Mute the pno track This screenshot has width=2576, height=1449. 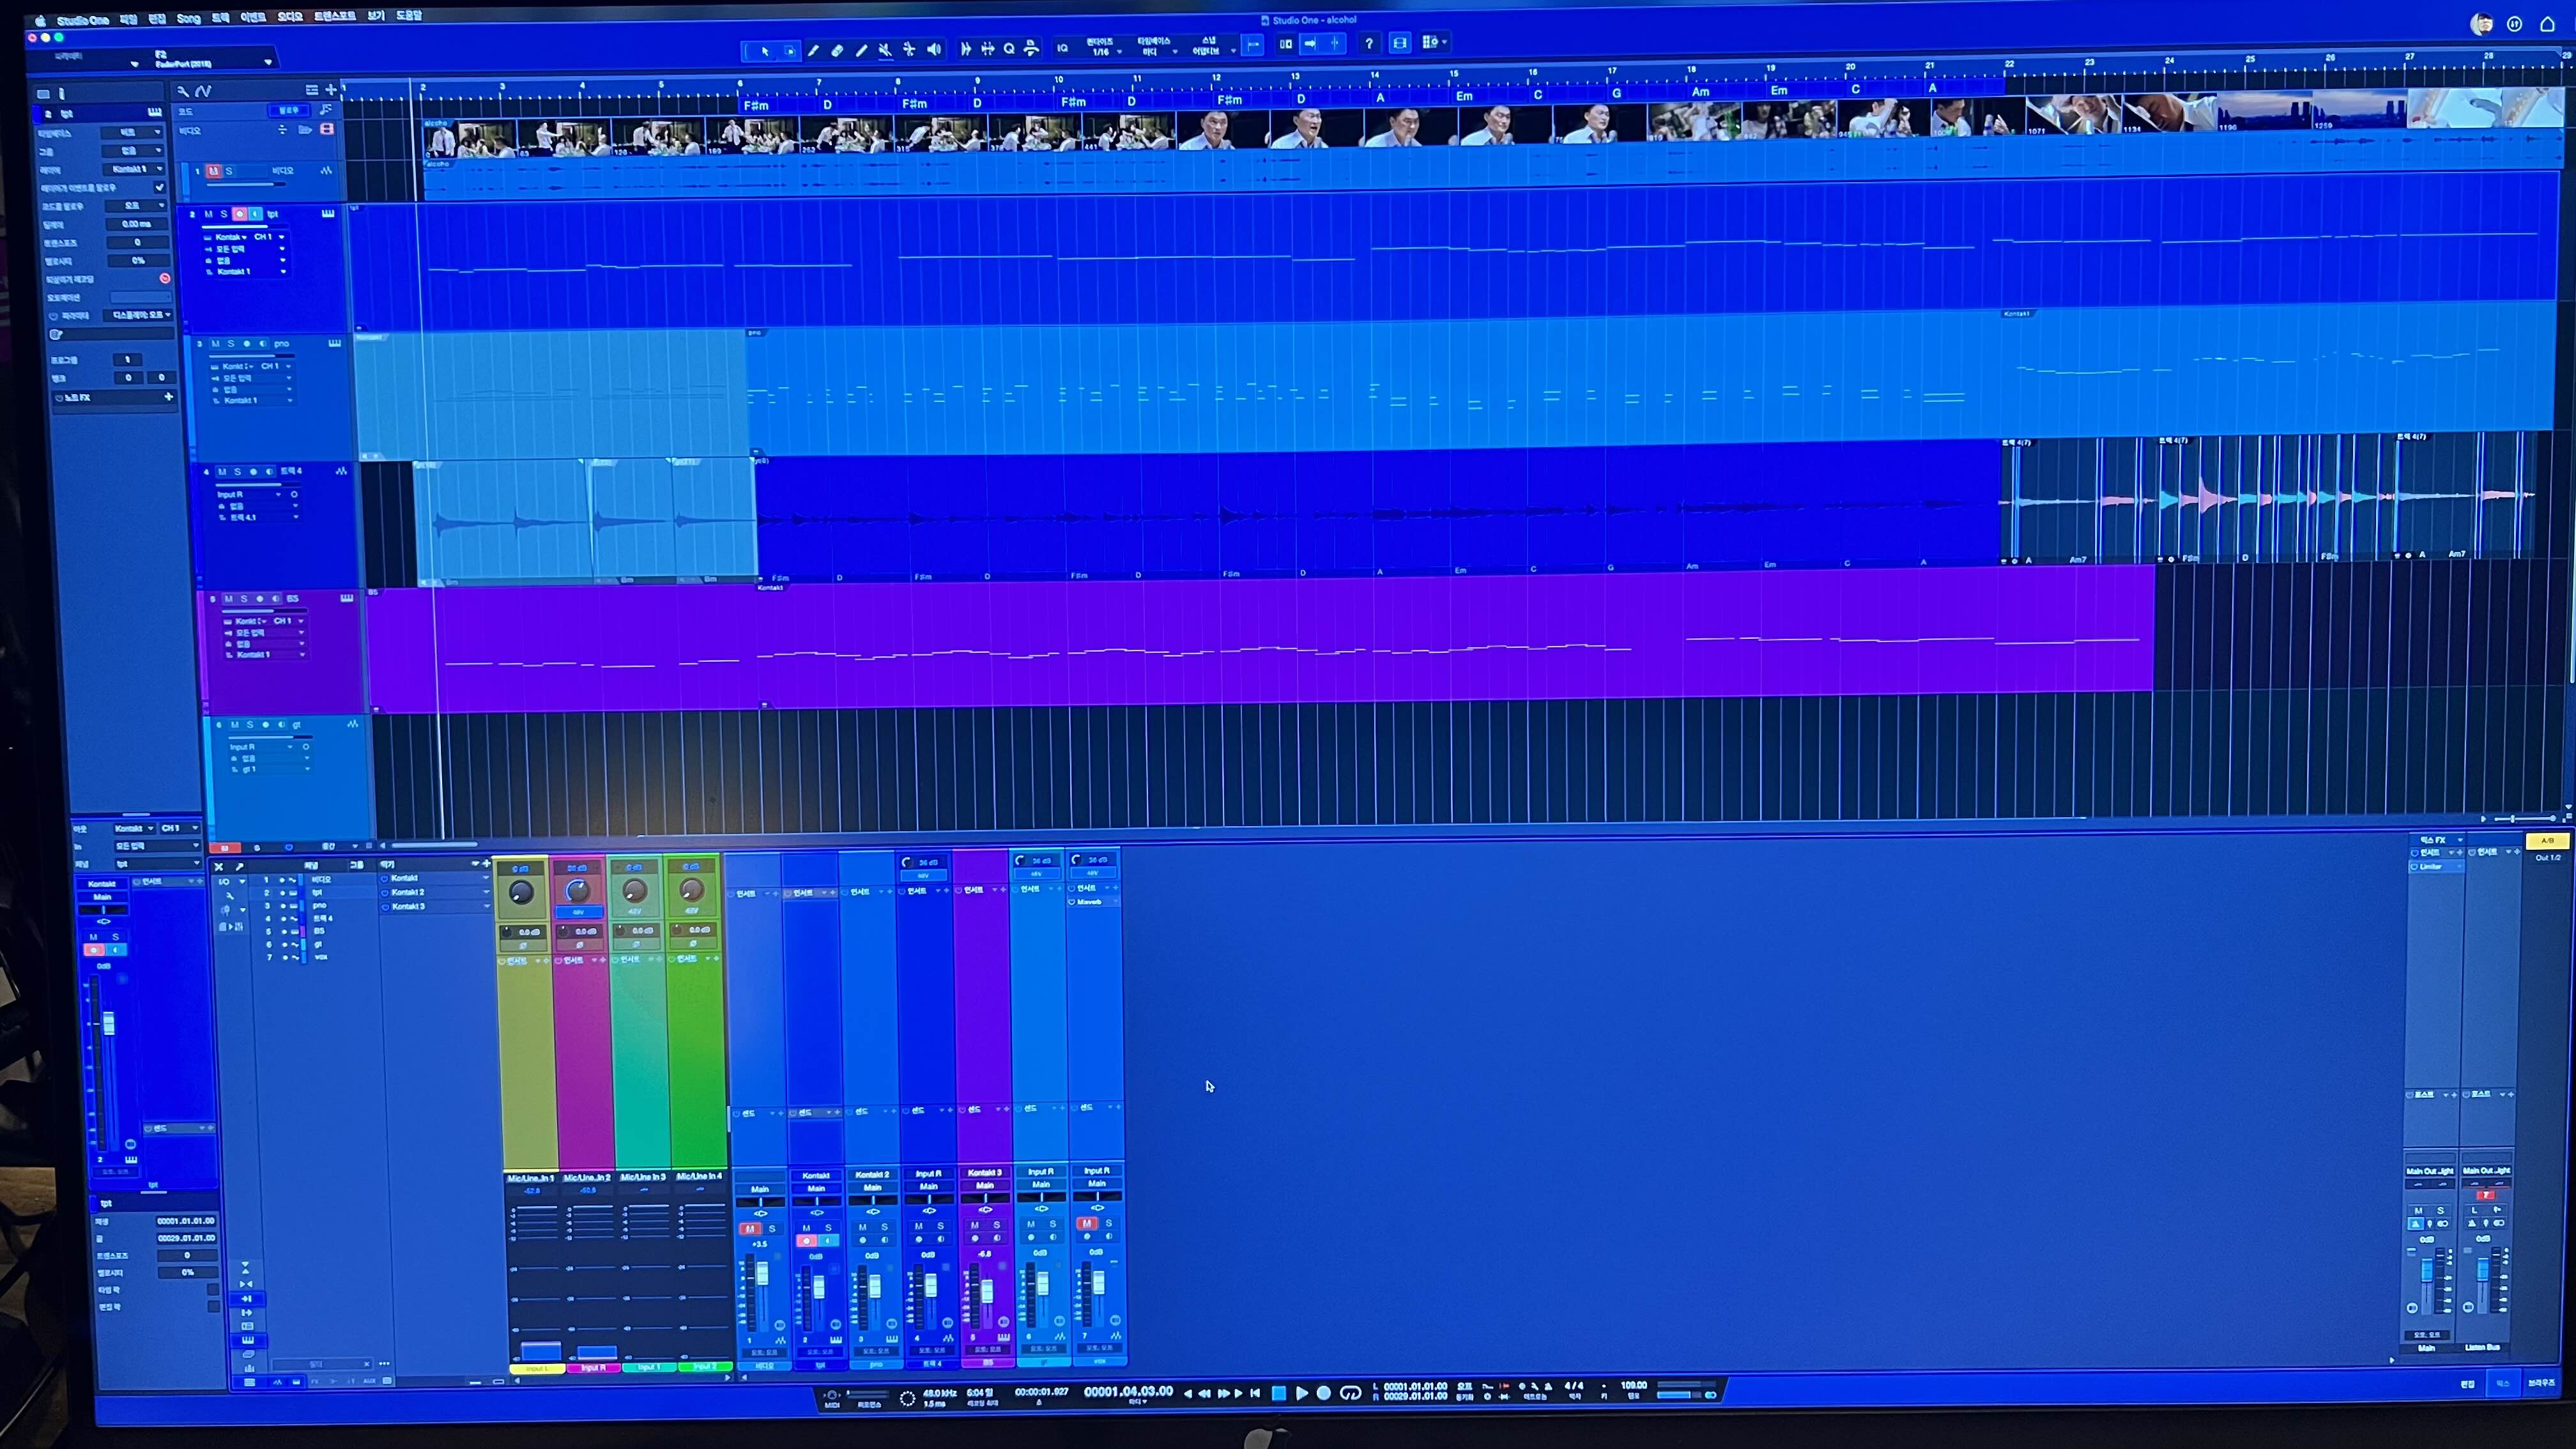(x=215, y=343)
